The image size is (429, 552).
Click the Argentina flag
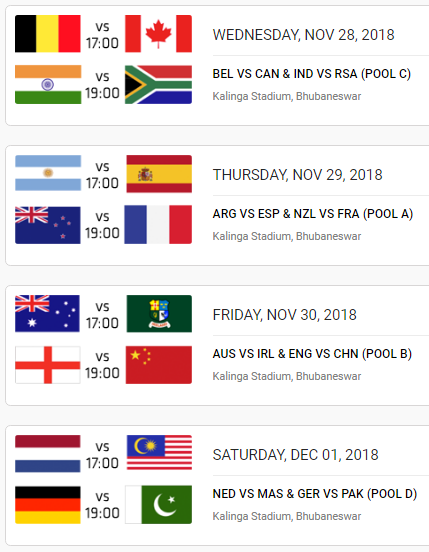click(48, 173)
